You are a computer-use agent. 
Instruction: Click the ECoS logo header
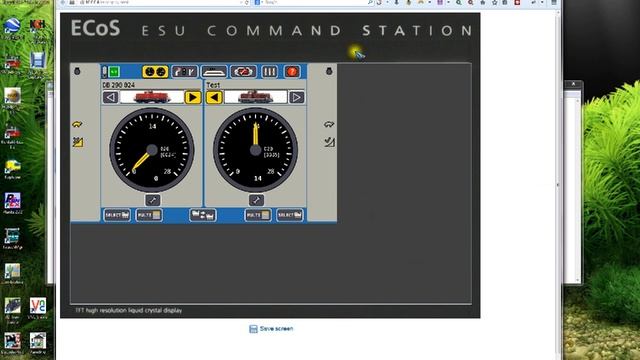[96, 29]
